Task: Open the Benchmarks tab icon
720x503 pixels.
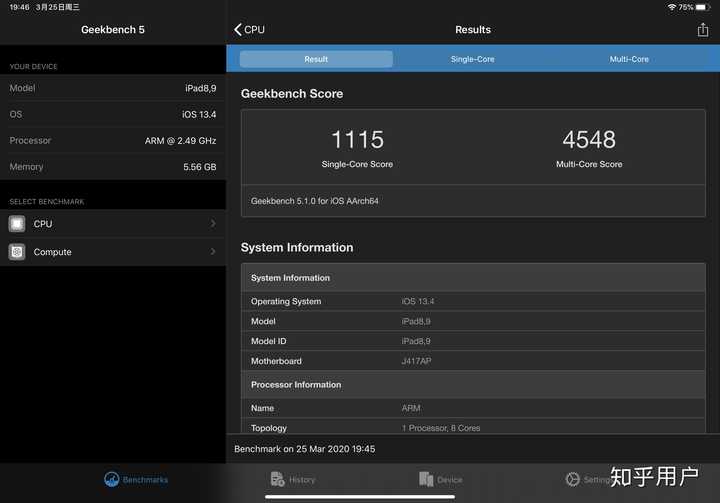Action: (x=112, y=479)
